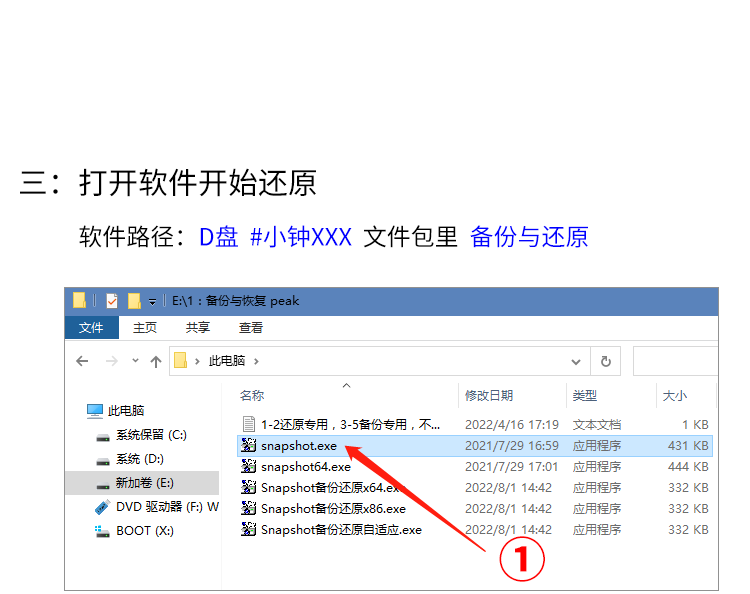
Task: Click the Properties quick access toolbar icon
Action: (112, 301)
